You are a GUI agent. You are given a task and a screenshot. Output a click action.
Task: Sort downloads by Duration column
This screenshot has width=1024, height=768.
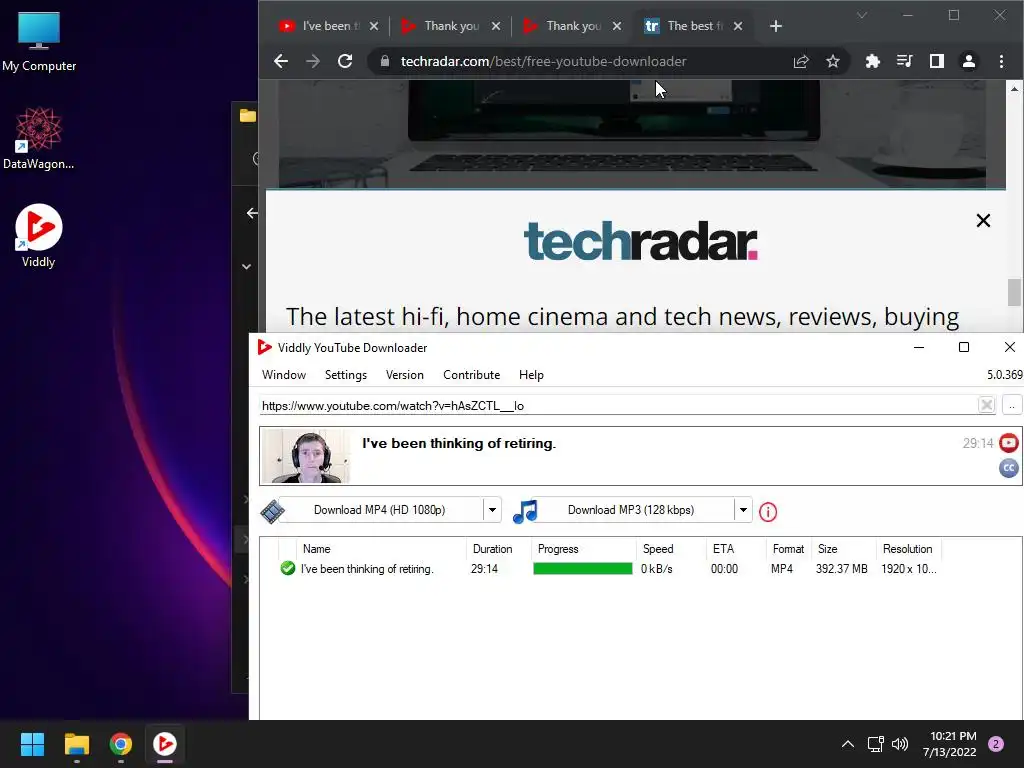499,549
